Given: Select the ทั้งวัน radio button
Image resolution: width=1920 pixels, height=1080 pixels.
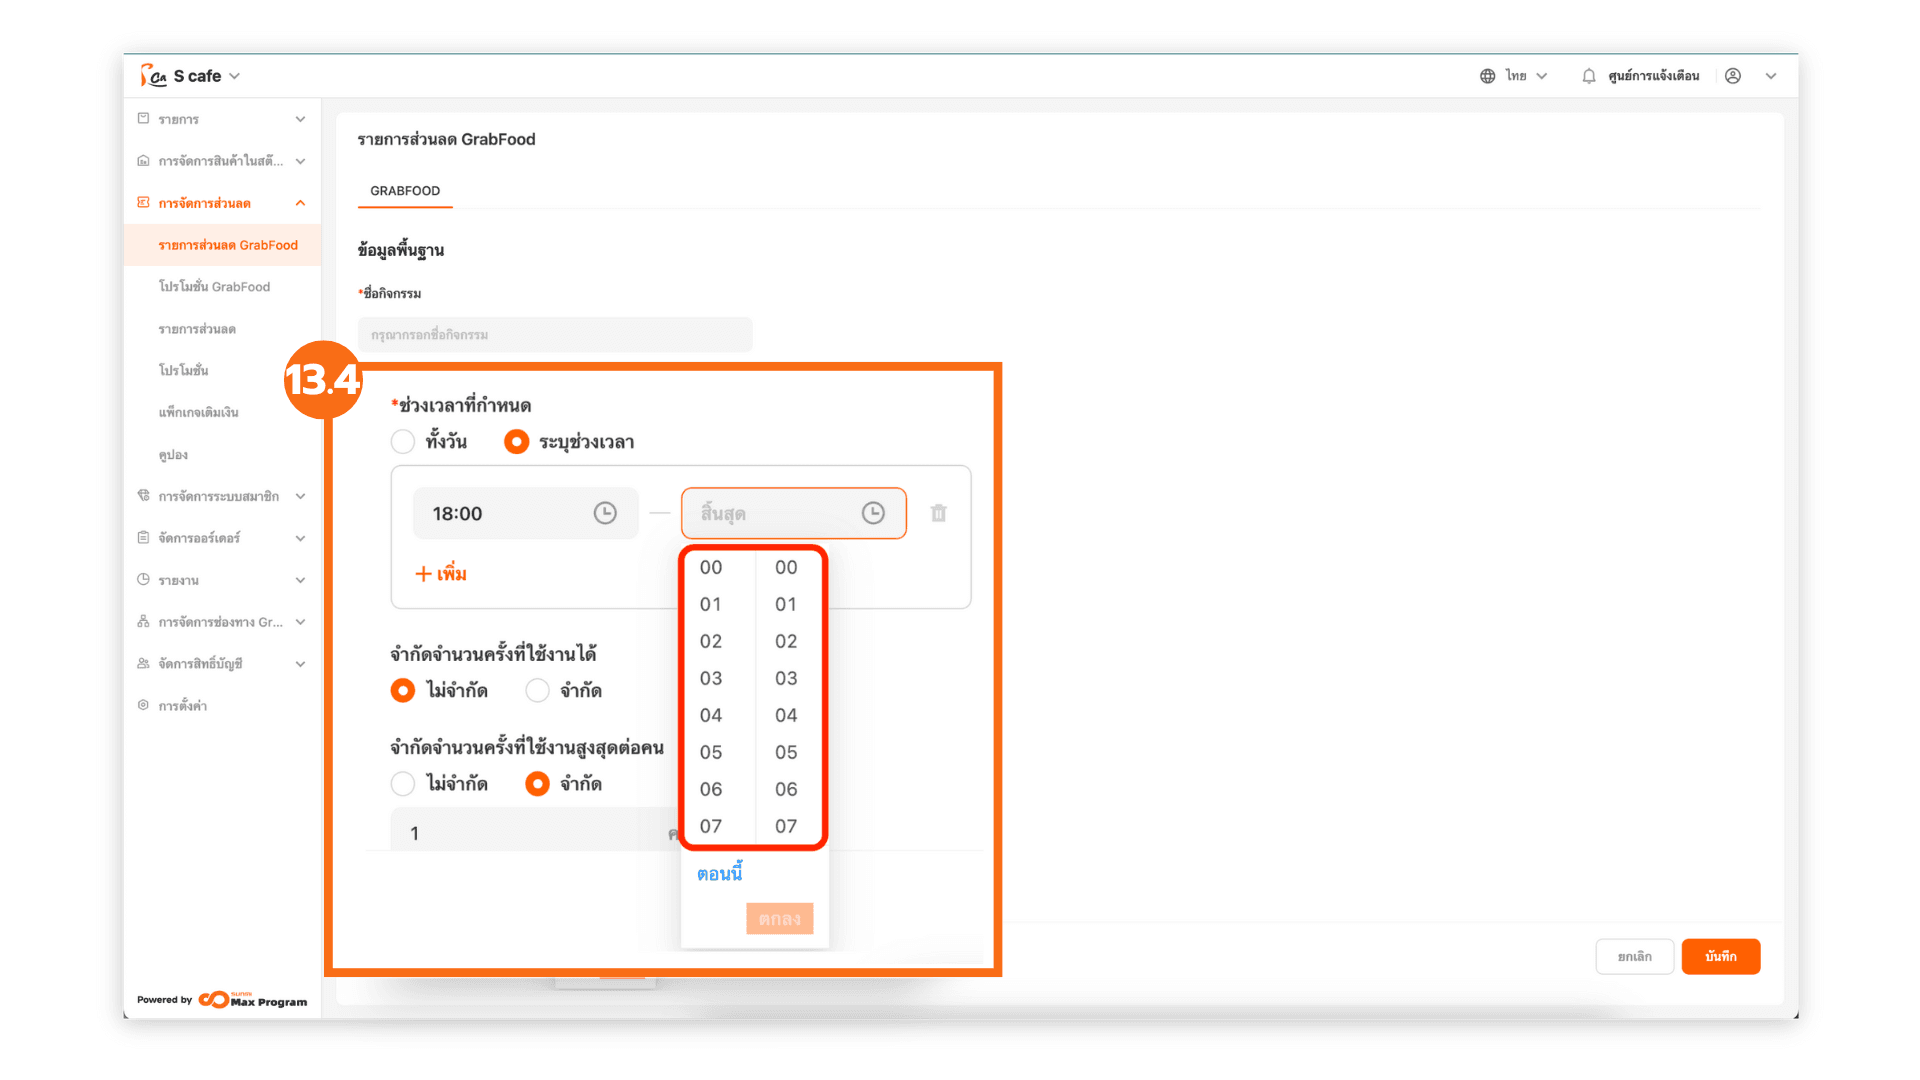Looking at the screenshot, I should click(403, 441).
